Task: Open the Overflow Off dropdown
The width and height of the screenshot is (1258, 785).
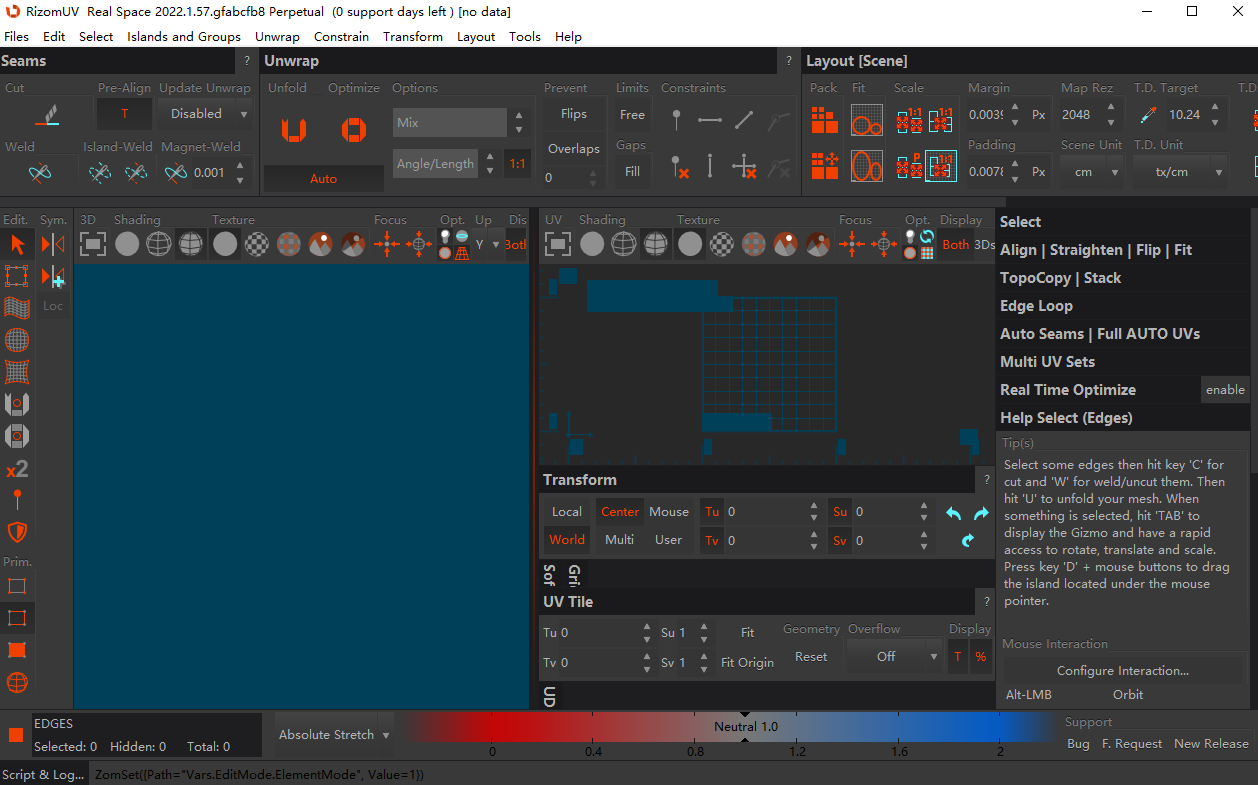Action: point(895,657)
